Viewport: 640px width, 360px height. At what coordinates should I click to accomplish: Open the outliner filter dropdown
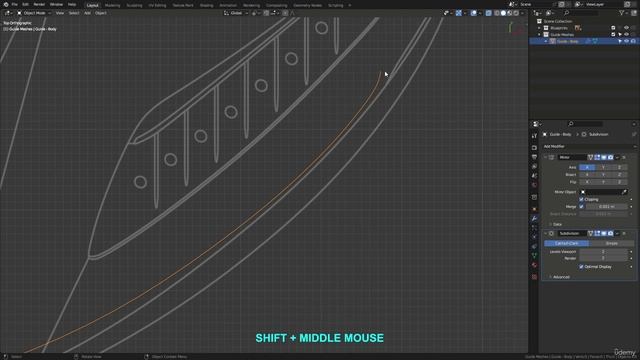point(623,13)
